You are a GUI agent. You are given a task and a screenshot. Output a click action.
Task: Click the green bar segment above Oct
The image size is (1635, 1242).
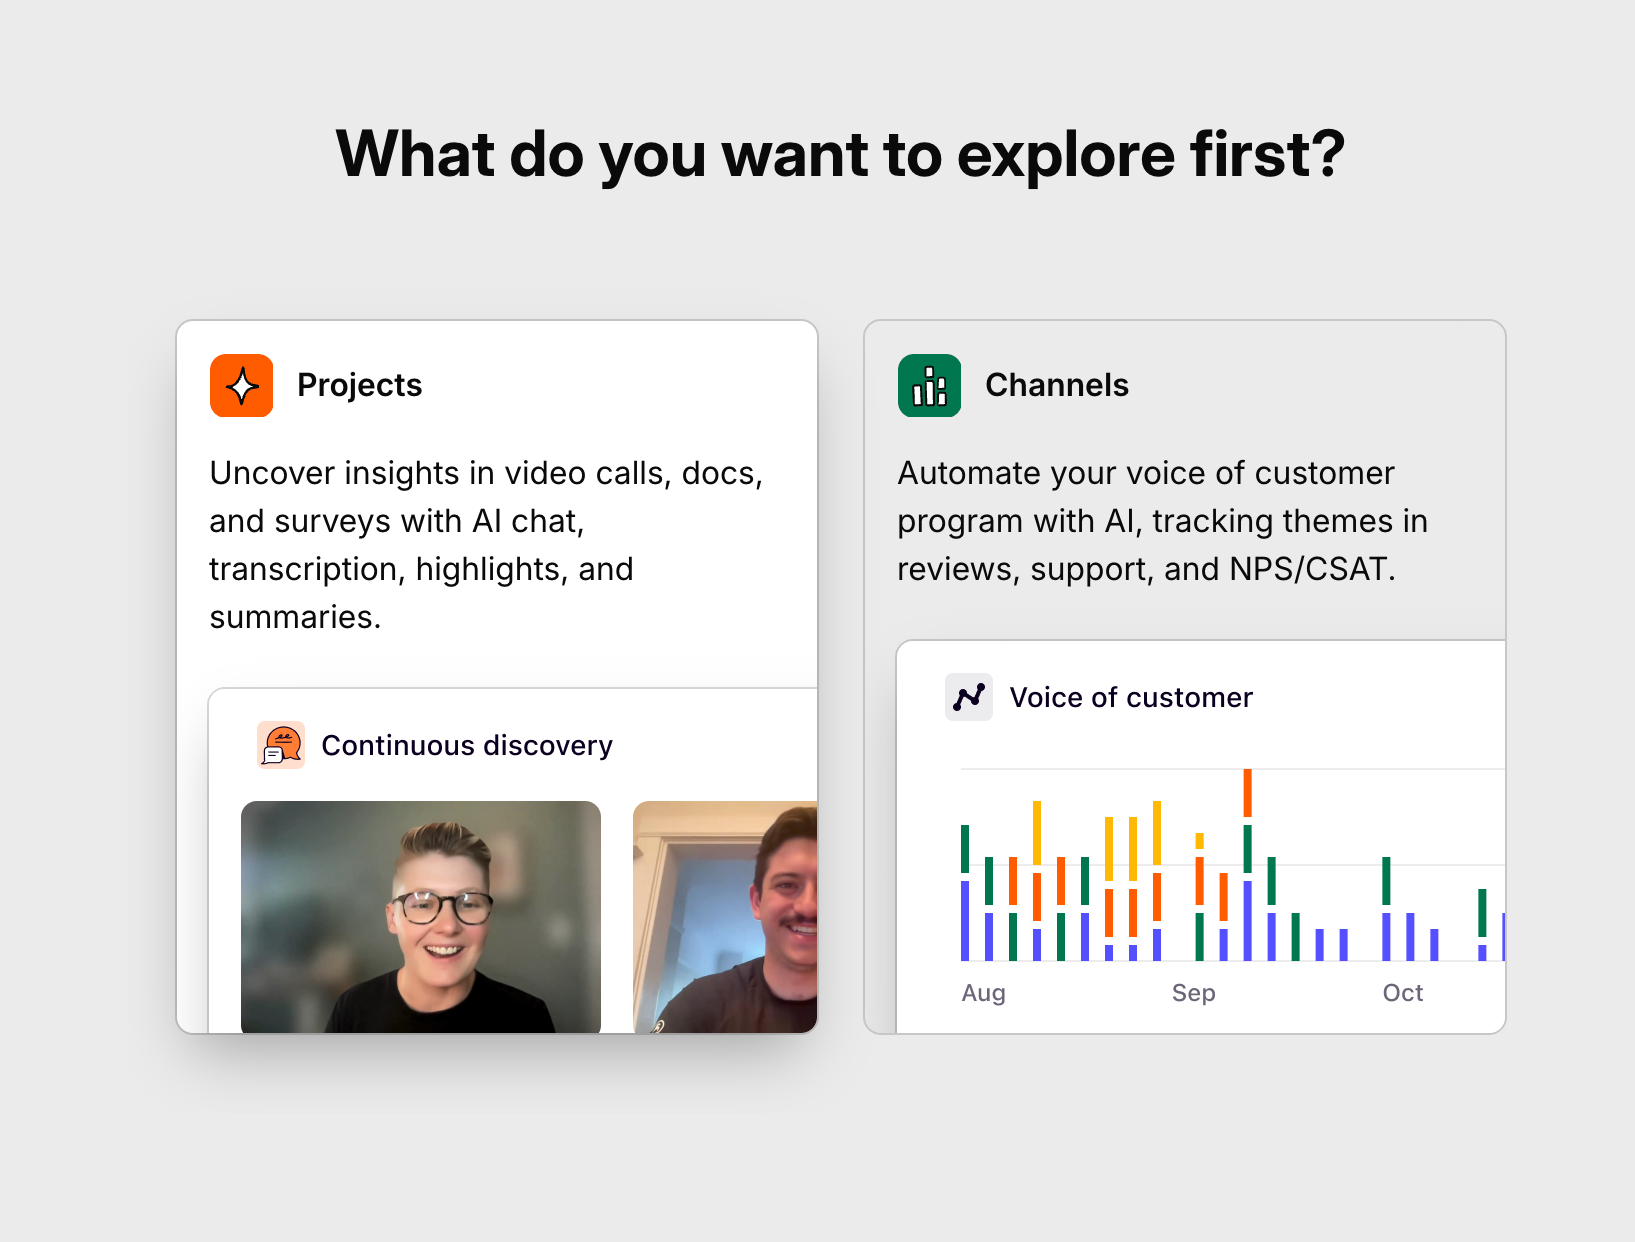pyautogui.click(x=1386, y=880)
